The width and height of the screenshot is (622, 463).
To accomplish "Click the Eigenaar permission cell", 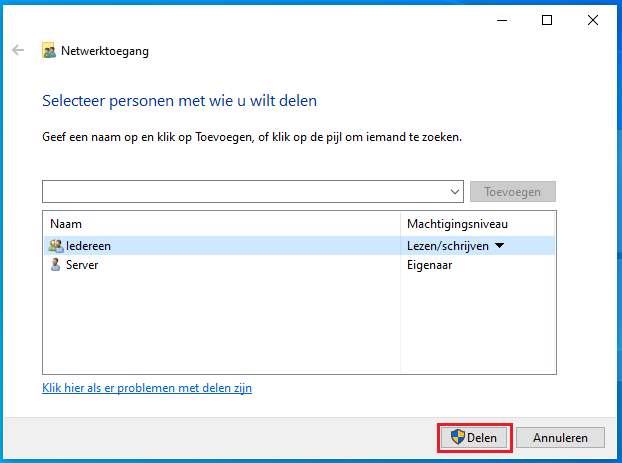I will pyautogui.click(x=430, y=265).
